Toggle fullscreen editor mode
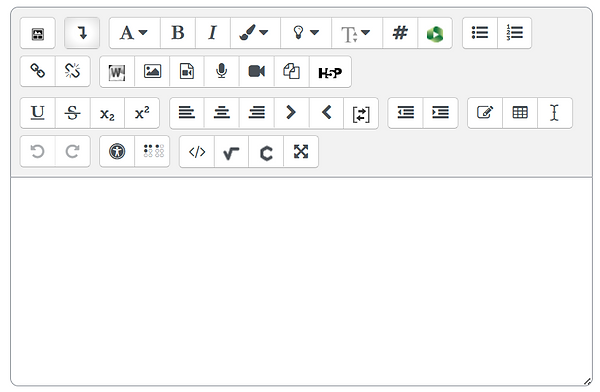 301,152
